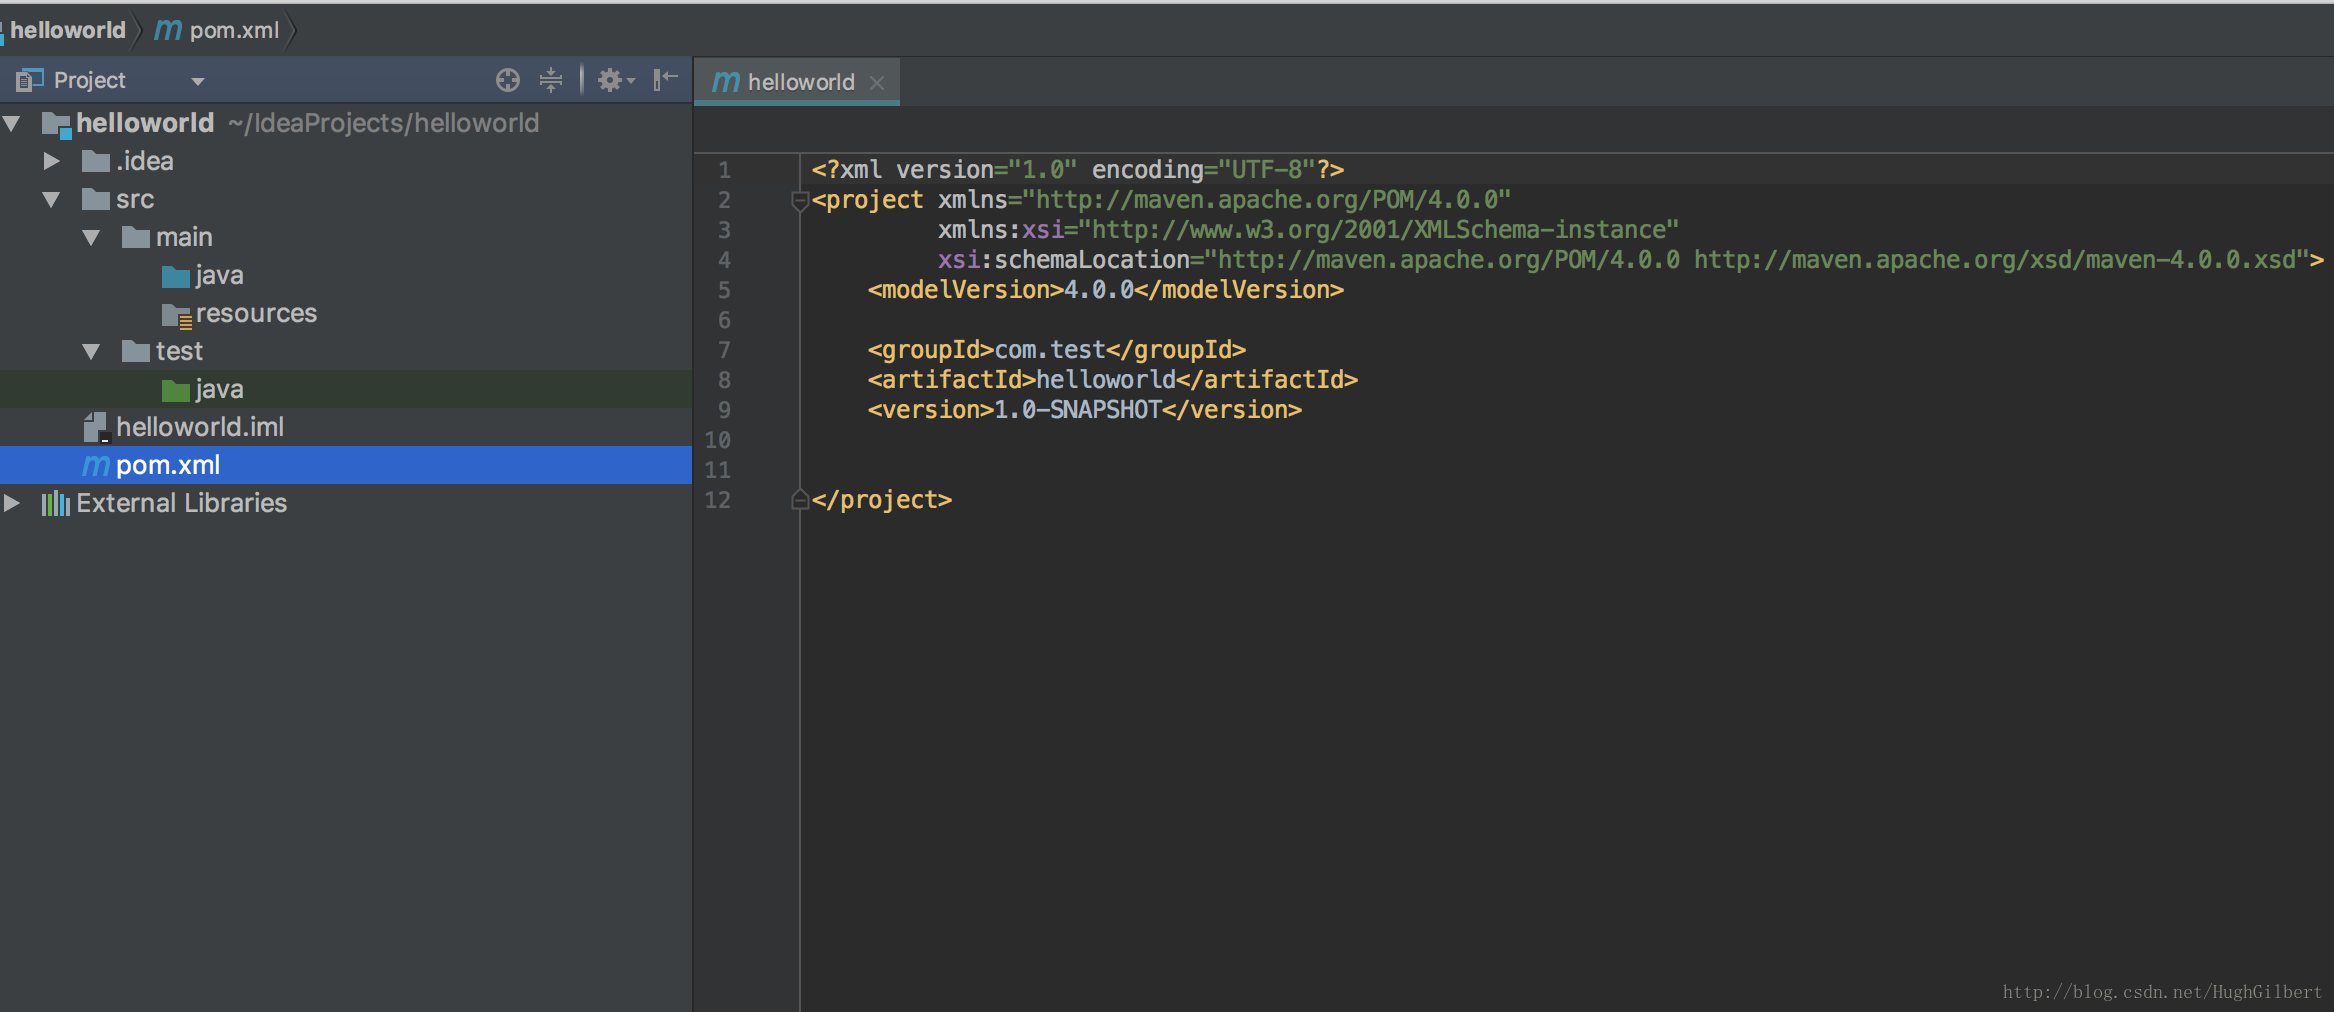Viewport: 2334px width, 1012px height.
Task: Click the External Libraries bars icon
Action: 55,503
